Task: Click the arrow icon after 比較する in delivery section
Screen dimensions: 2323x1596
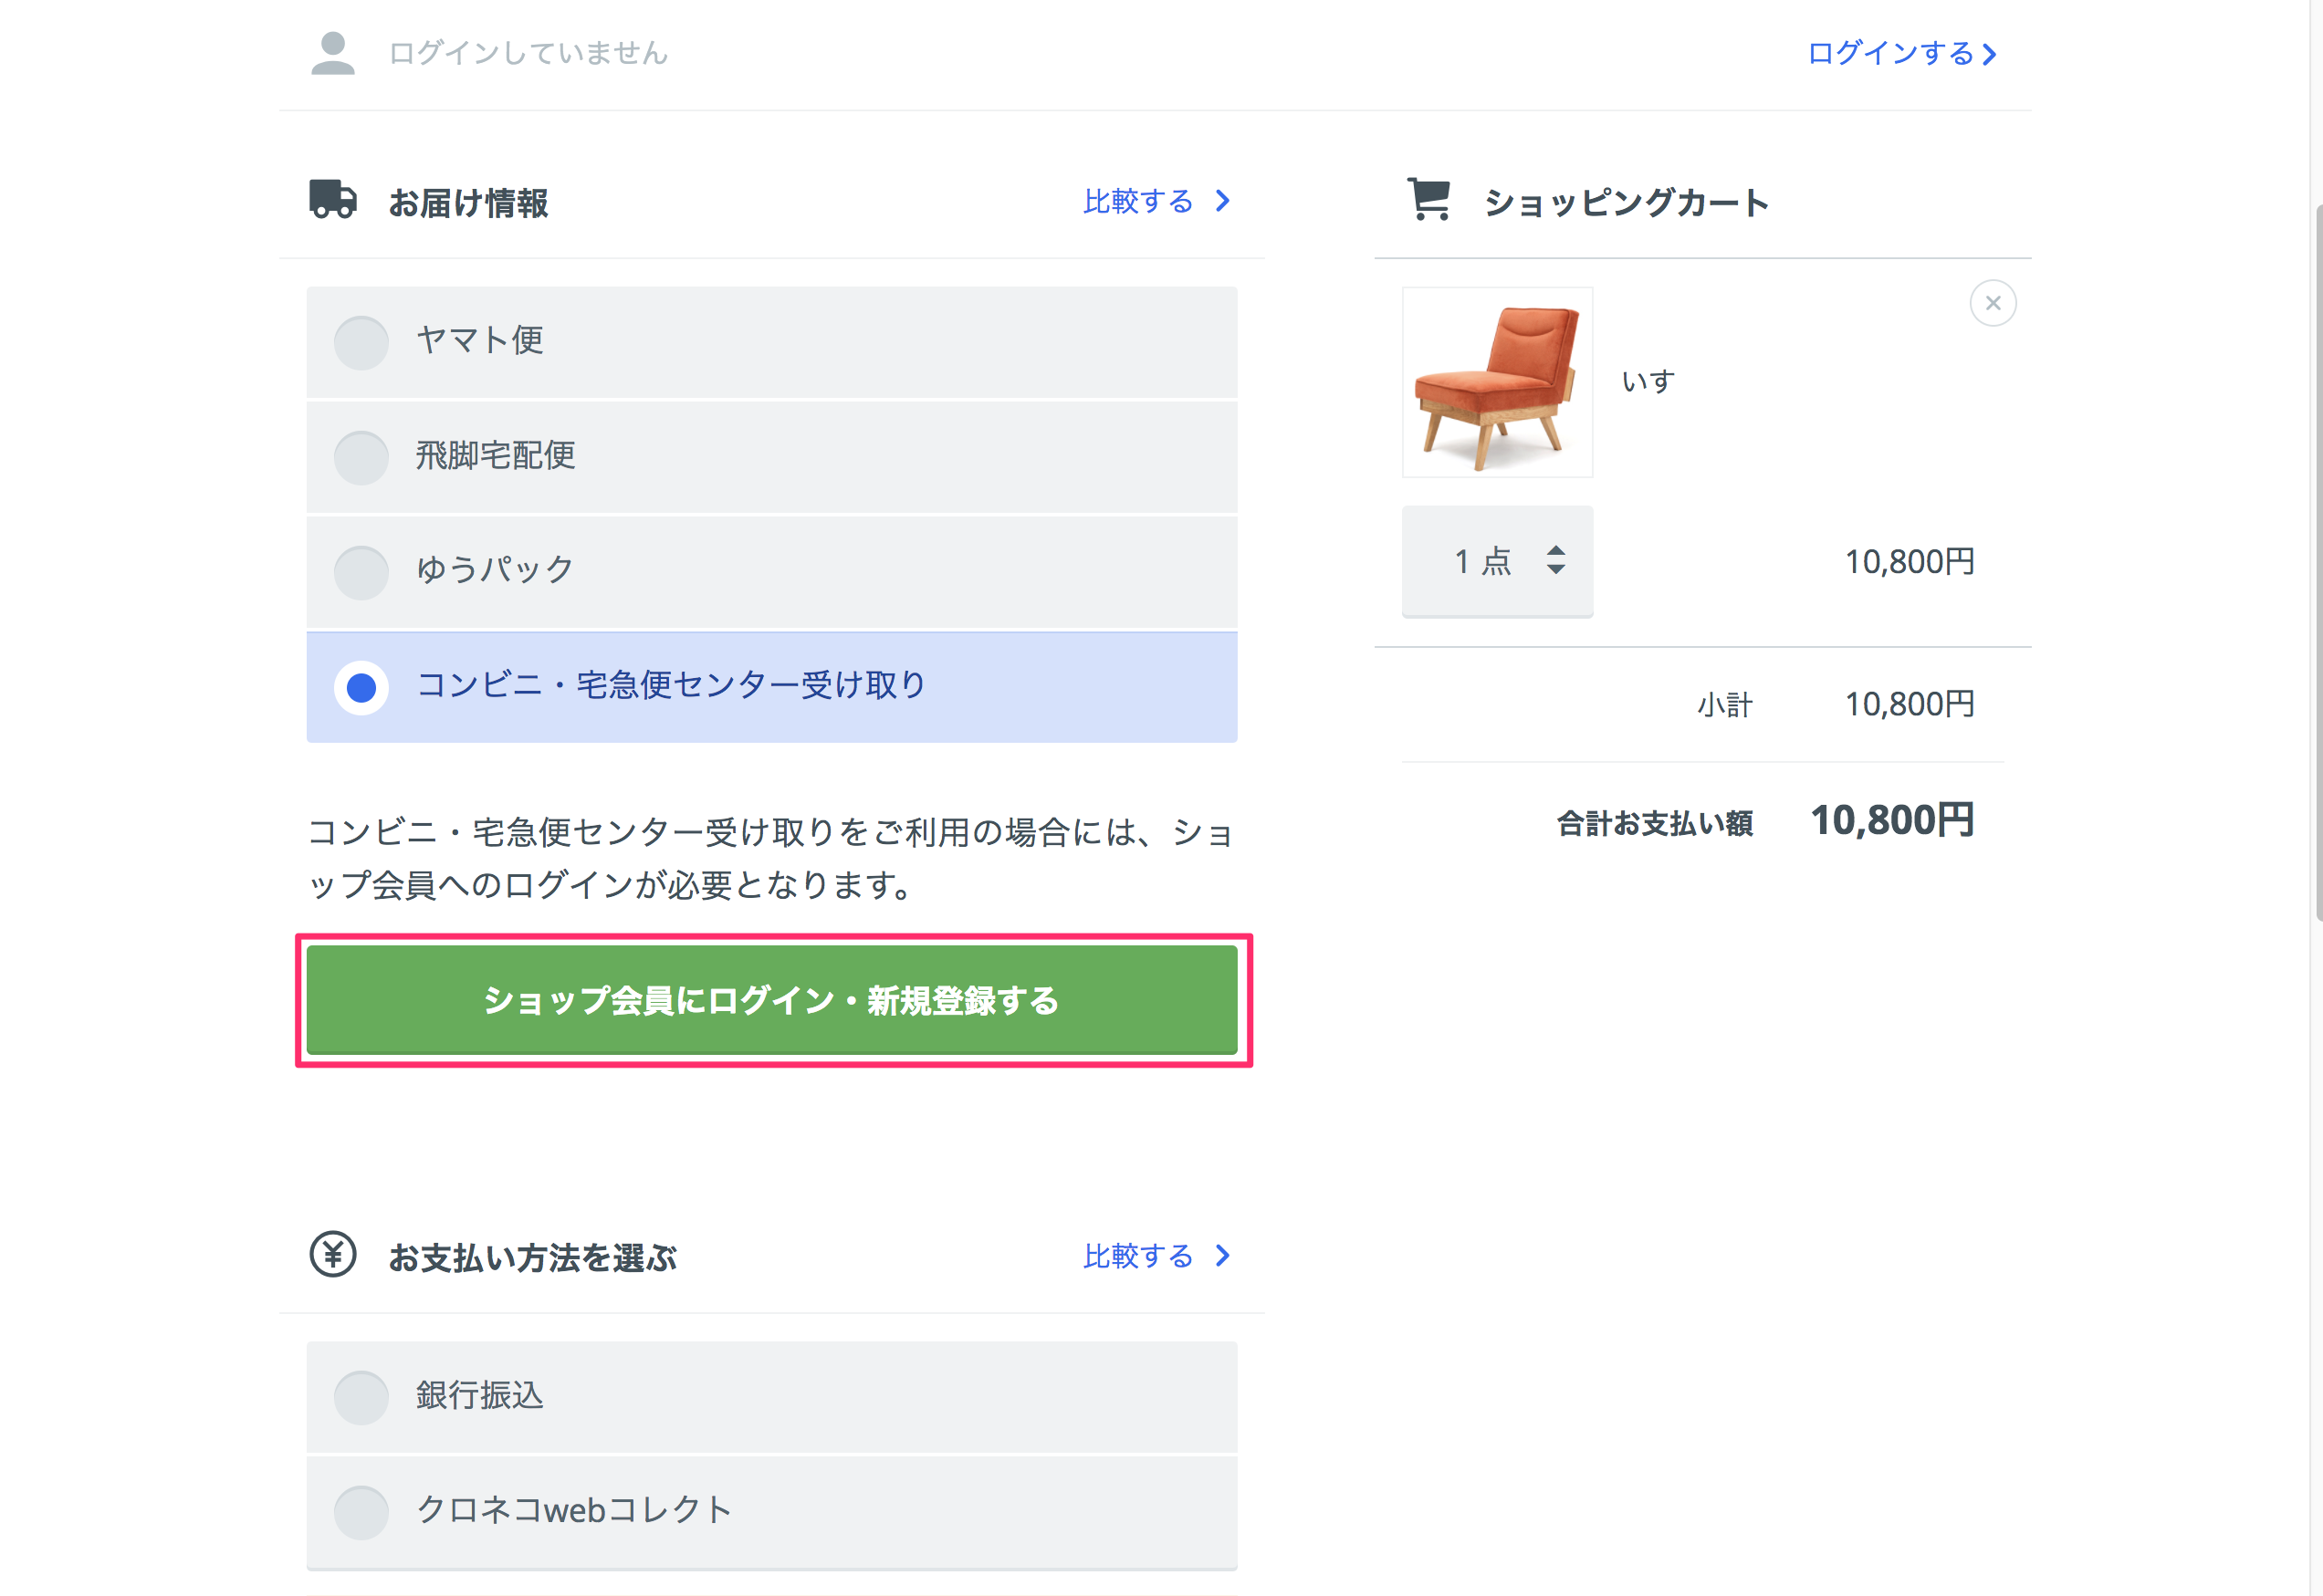Action: coord(1222,201)
